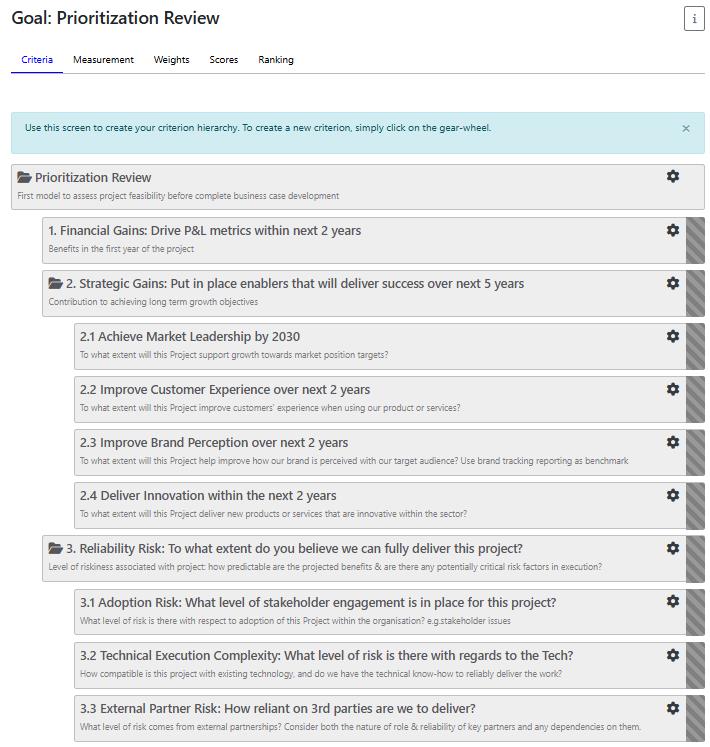Collapse the Prioritization Review root folder
This screenshot has height=747, width=710.
[24, 177]
